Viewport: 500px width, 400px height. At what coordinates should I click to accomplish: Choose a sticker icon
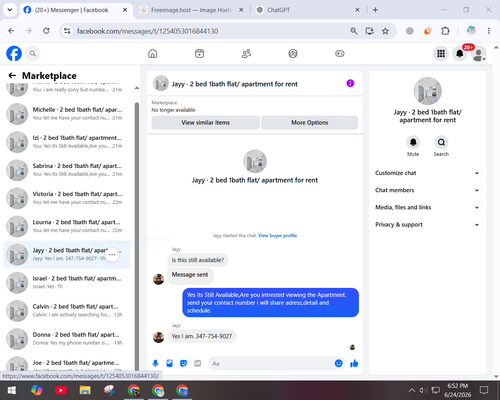coord(183,363)
